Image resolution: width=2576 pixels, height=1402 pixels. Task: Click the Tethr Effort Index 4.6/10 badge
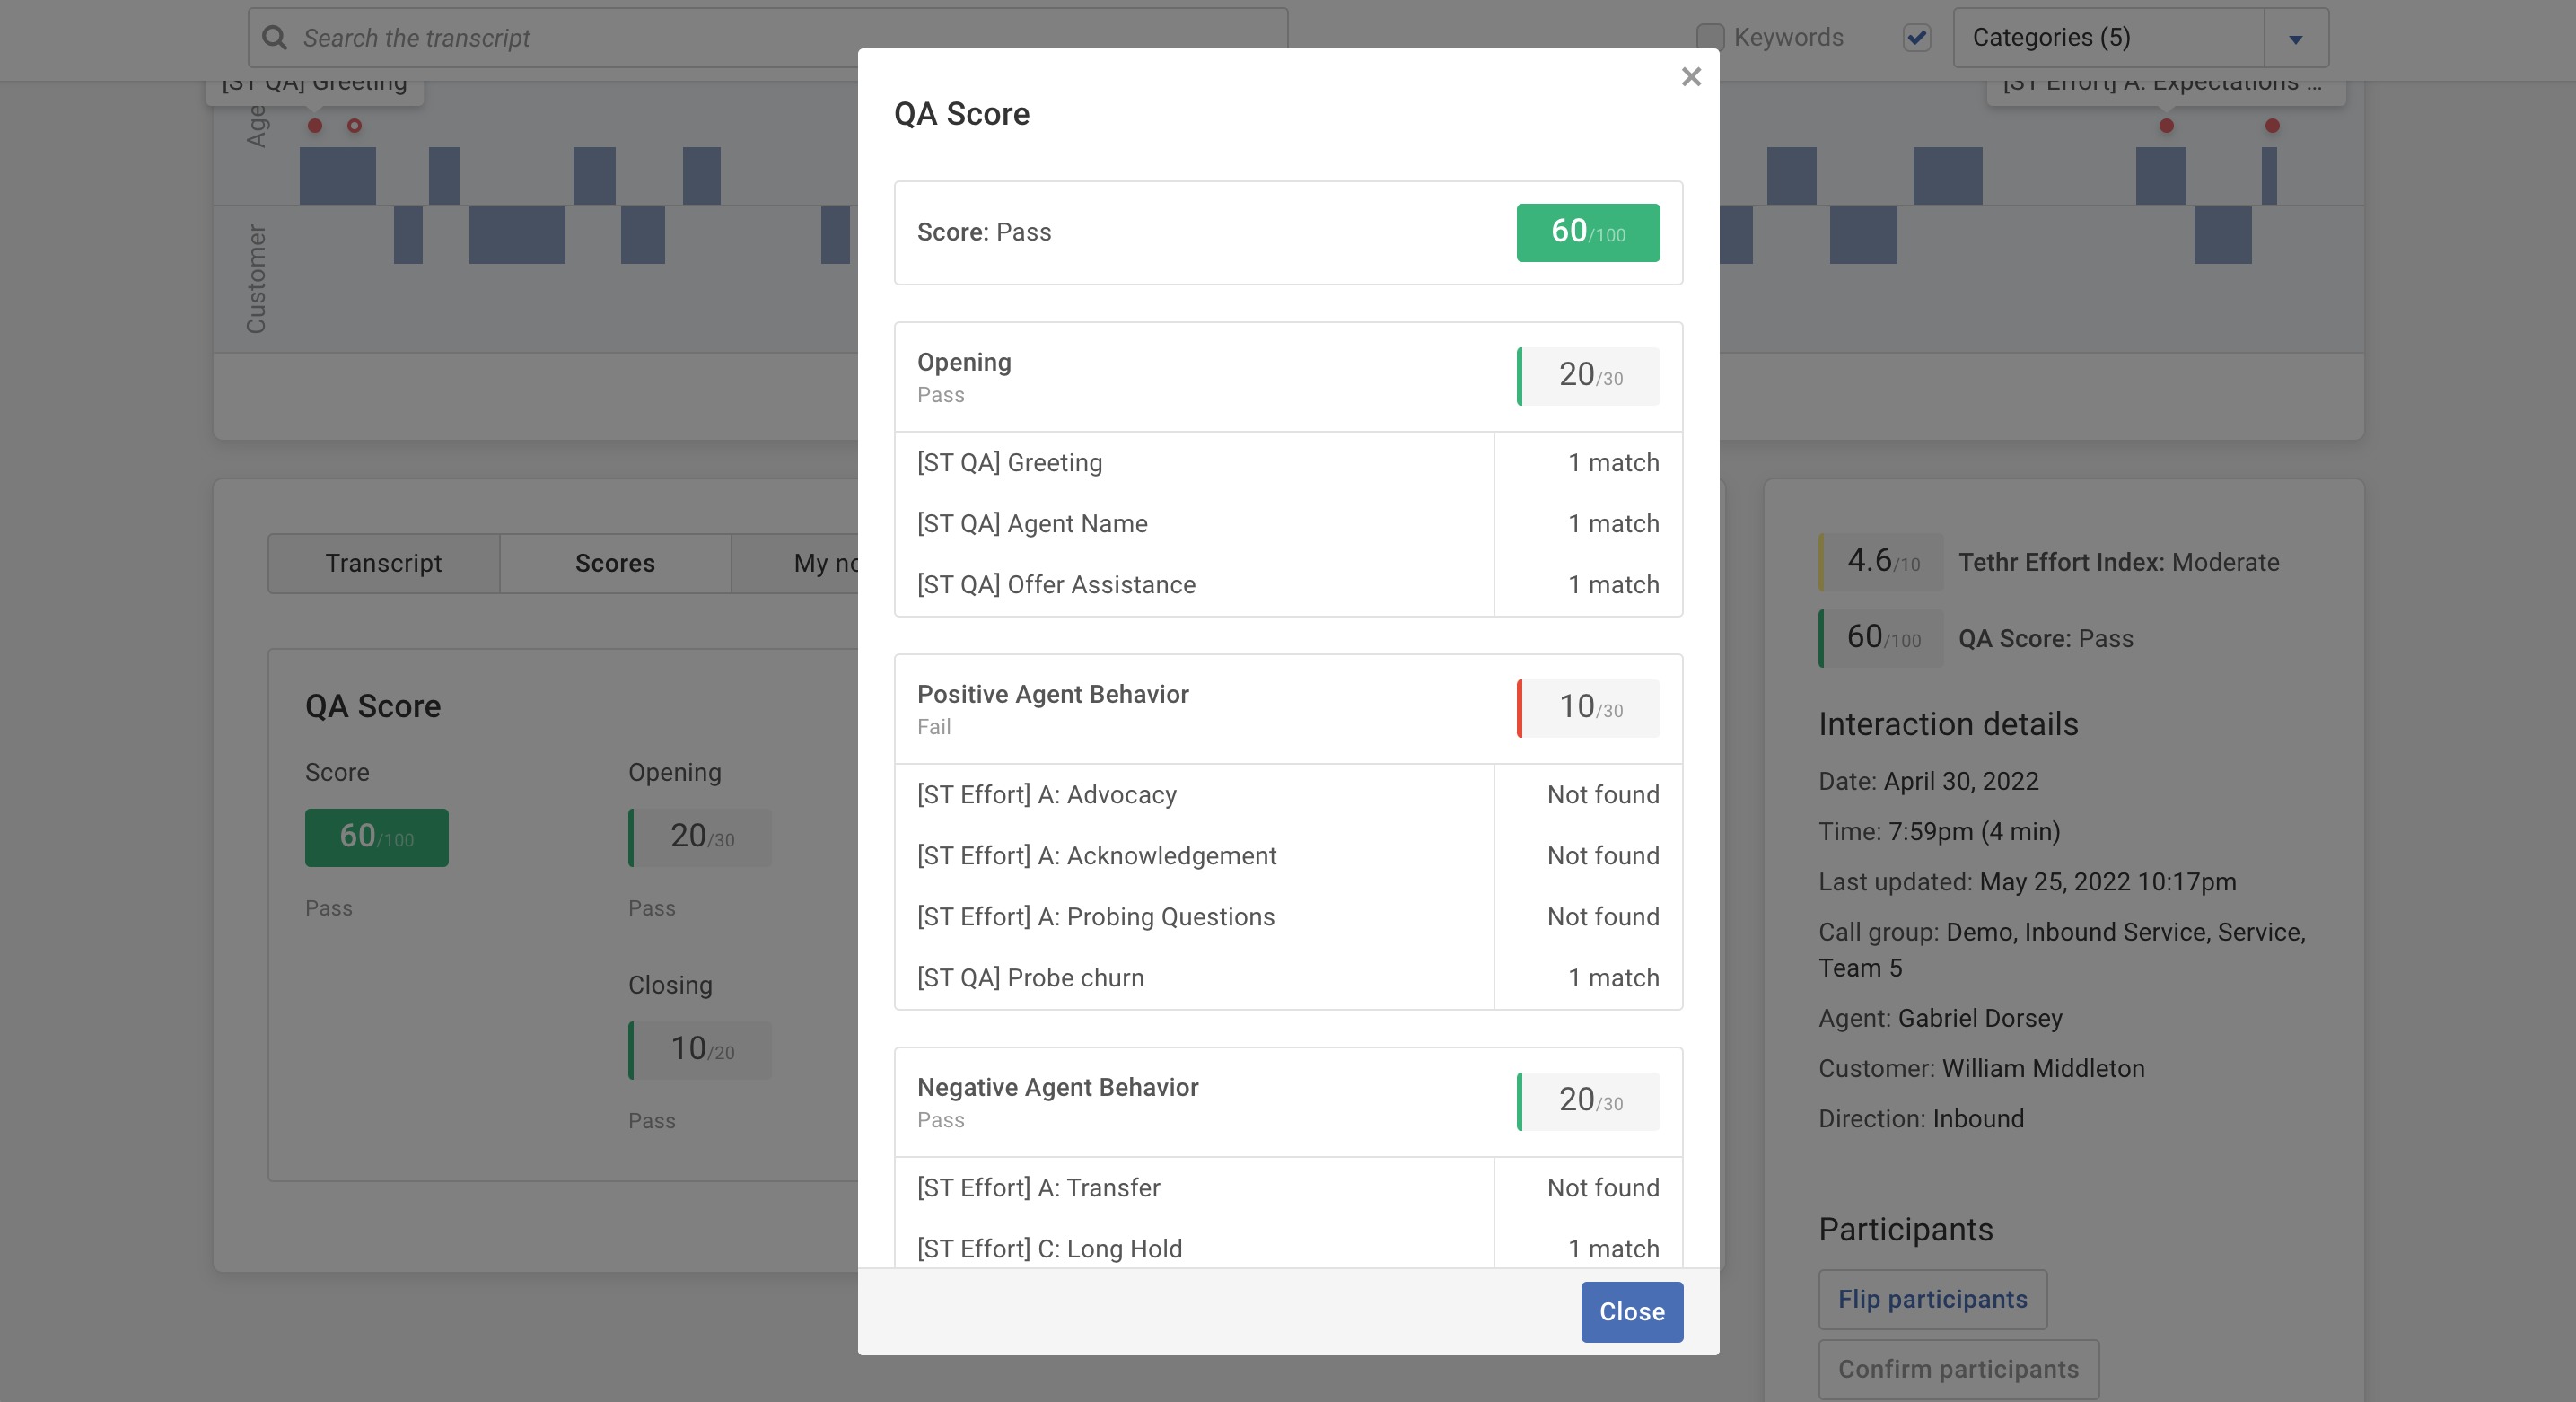pyautogui.click(x=1881, y=562)
